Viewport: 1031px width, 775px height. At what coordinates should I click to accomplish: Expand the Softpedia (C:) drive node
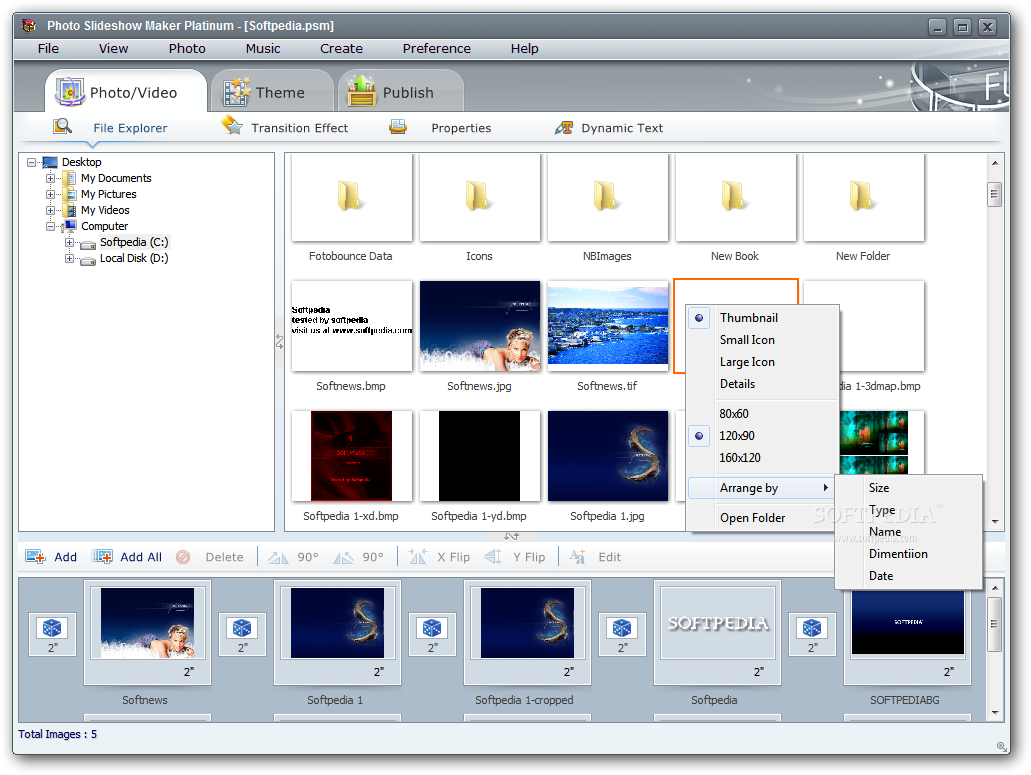(70, 243)
